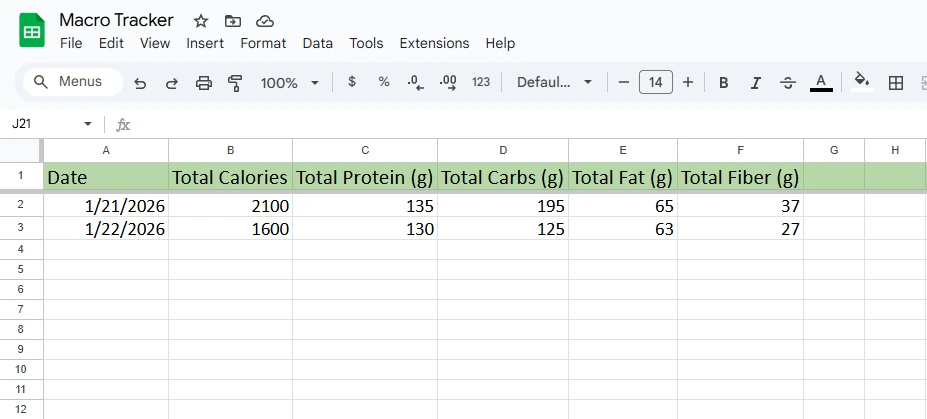Format as currency with dollar button
927x419 pixels.
352,83
